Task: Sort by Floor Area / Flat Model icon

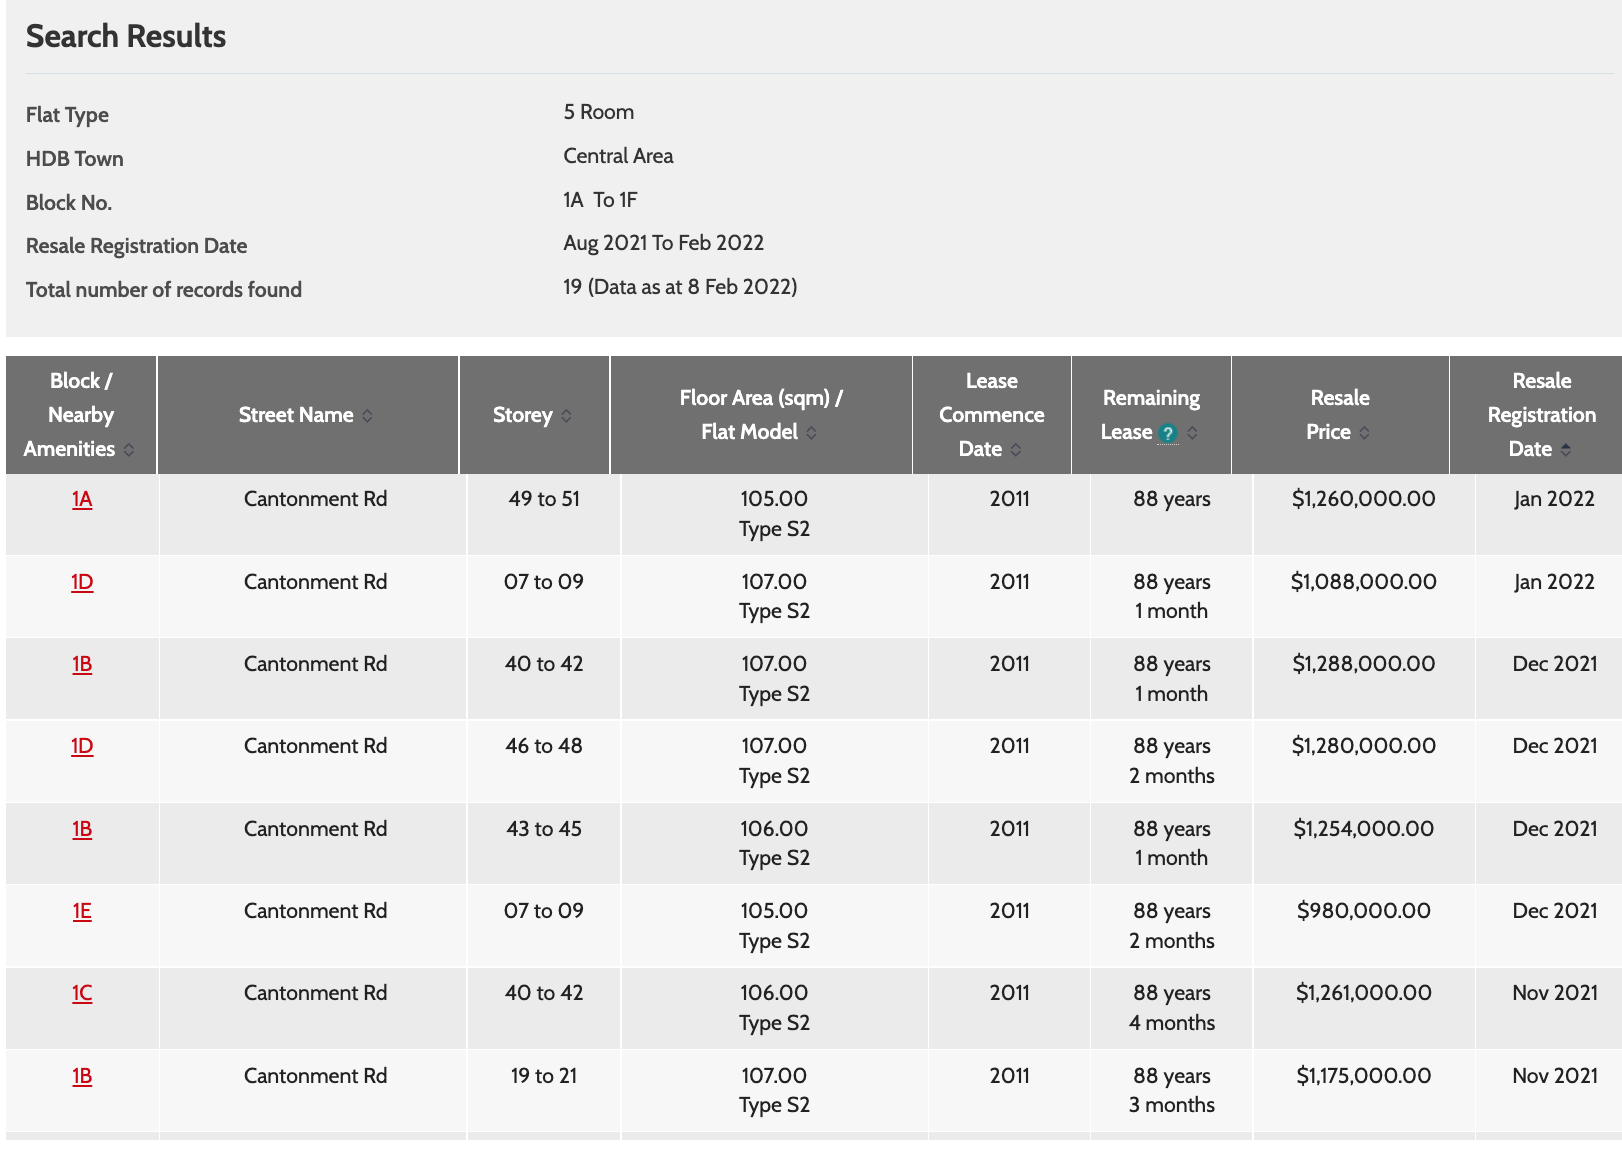Action: tap(811, 433)
